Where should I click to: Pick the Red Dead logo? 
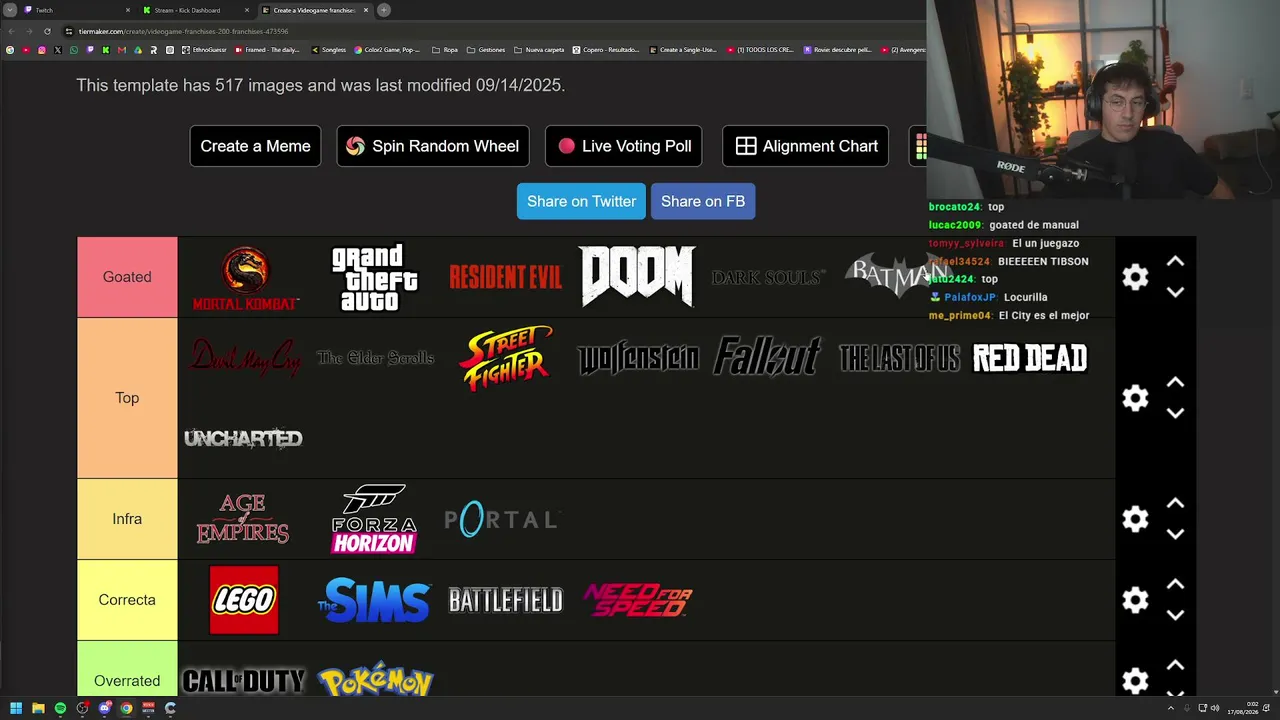[1030, 358]
